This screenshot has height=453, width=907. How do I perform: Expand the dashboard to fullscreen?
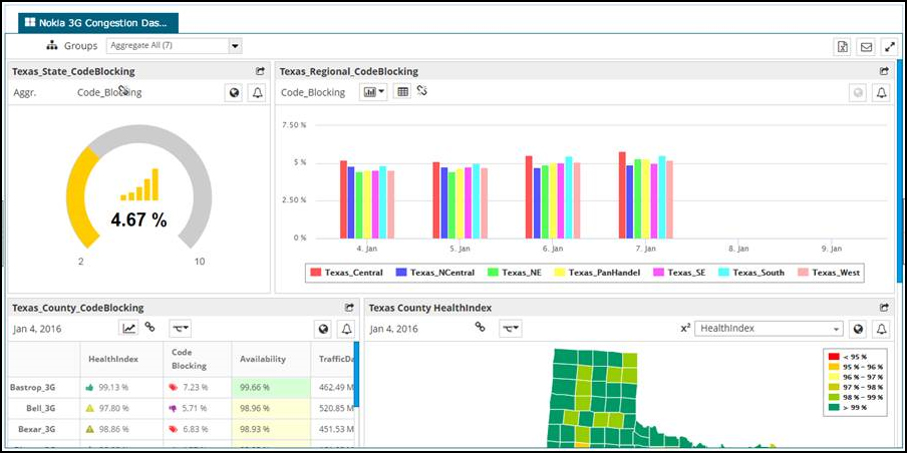[889, 47]
